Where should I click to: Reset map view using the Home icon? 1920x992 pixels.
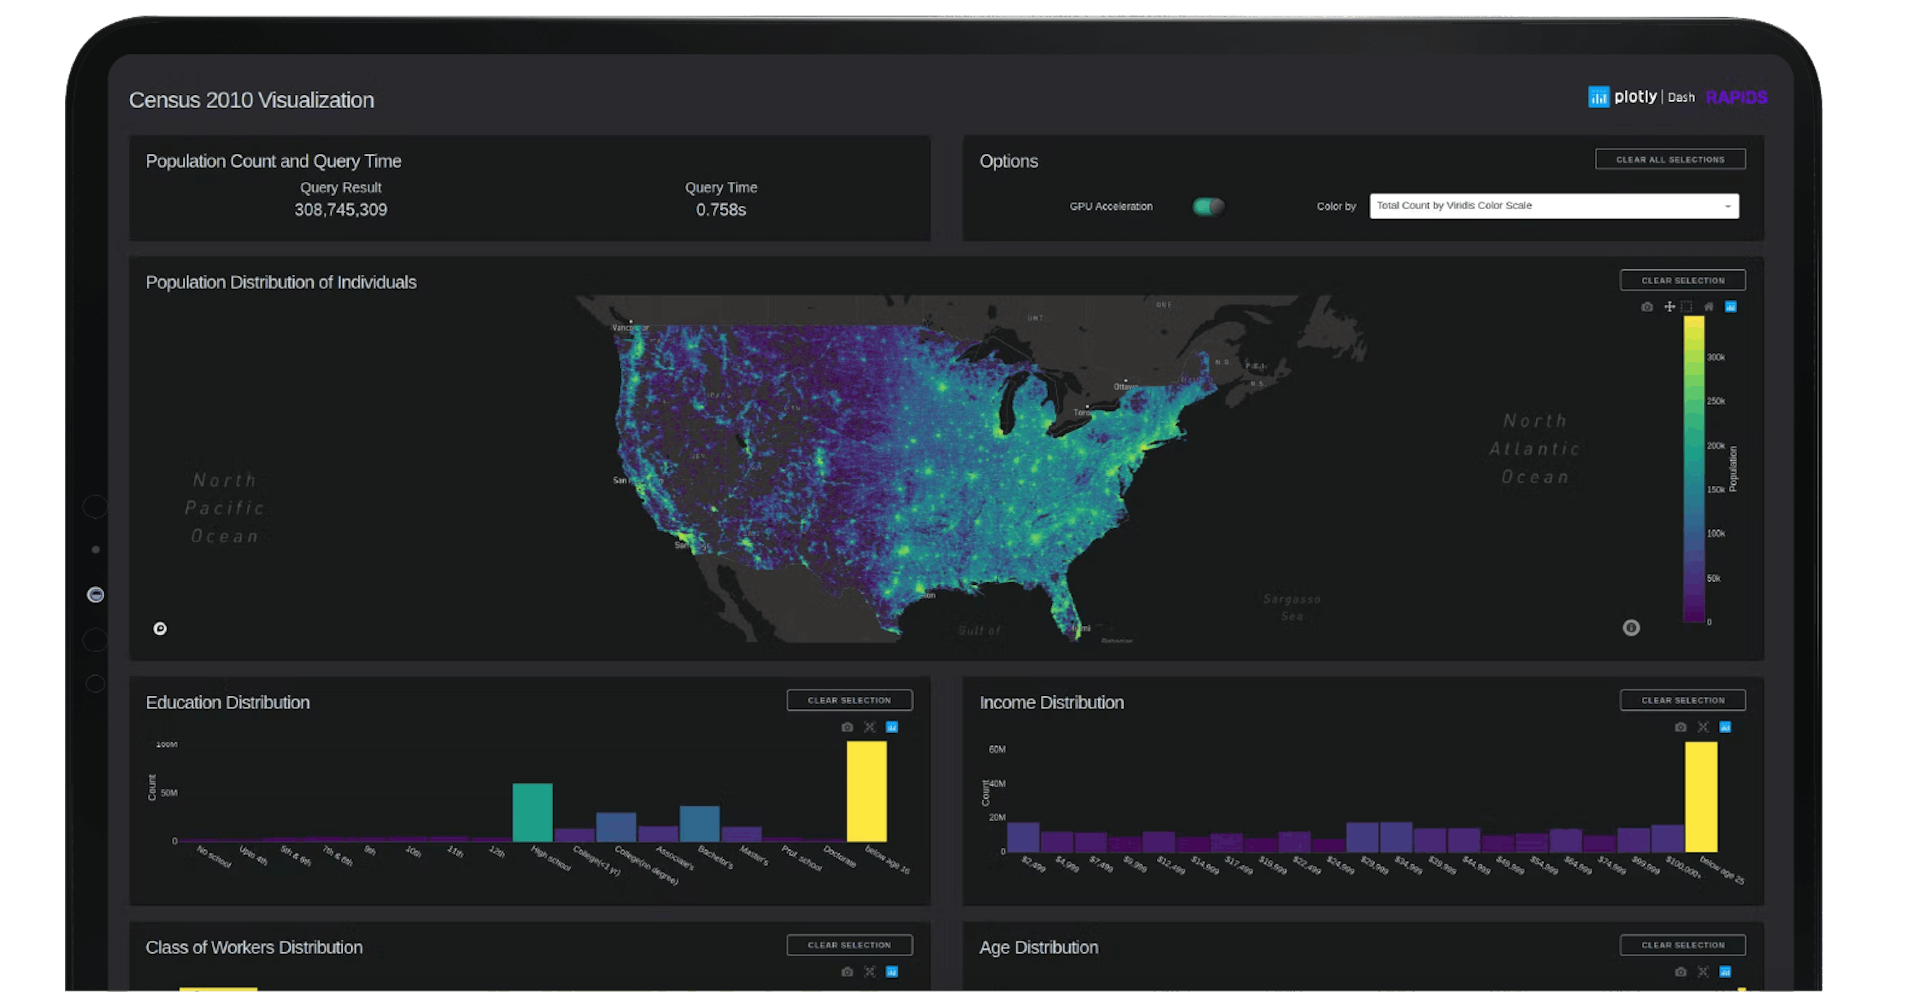(1709, 307)
